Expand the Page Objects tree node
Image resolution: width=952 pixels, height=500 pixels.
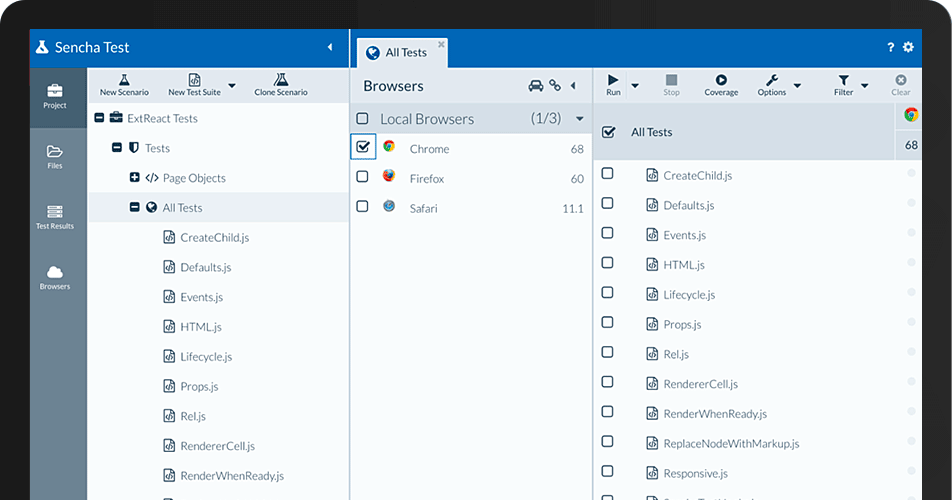[135, 177]
